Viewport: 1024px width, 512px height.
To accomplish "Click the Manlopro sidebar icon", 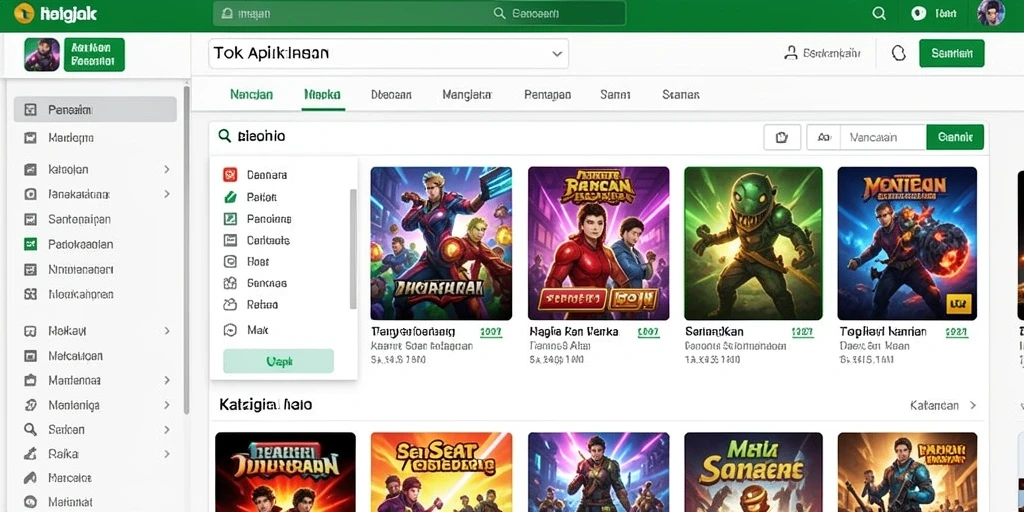I will (30, 138).
